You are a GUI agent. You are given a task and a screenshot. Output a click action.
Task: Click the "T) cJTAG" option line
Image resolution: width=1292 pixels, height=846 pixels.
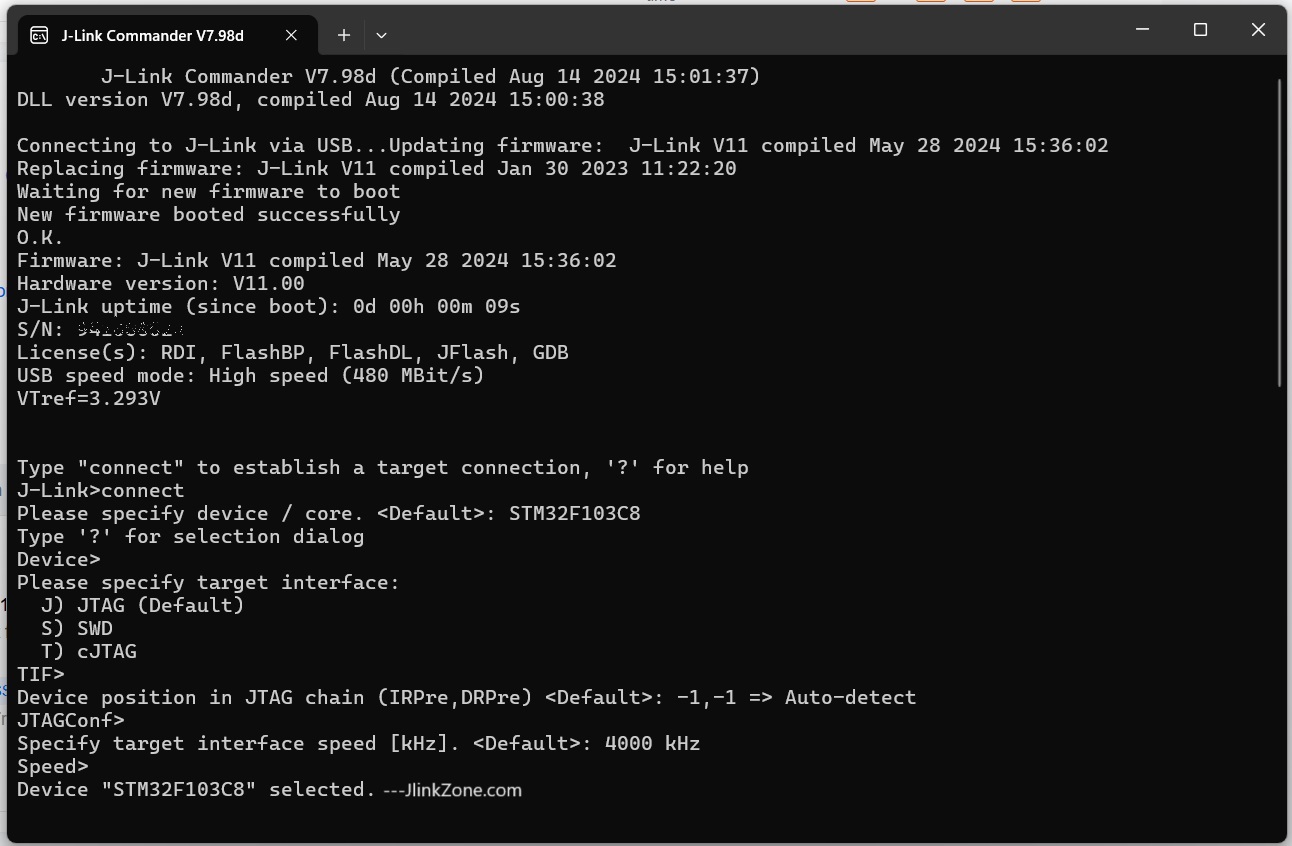(x=89, y=652)
